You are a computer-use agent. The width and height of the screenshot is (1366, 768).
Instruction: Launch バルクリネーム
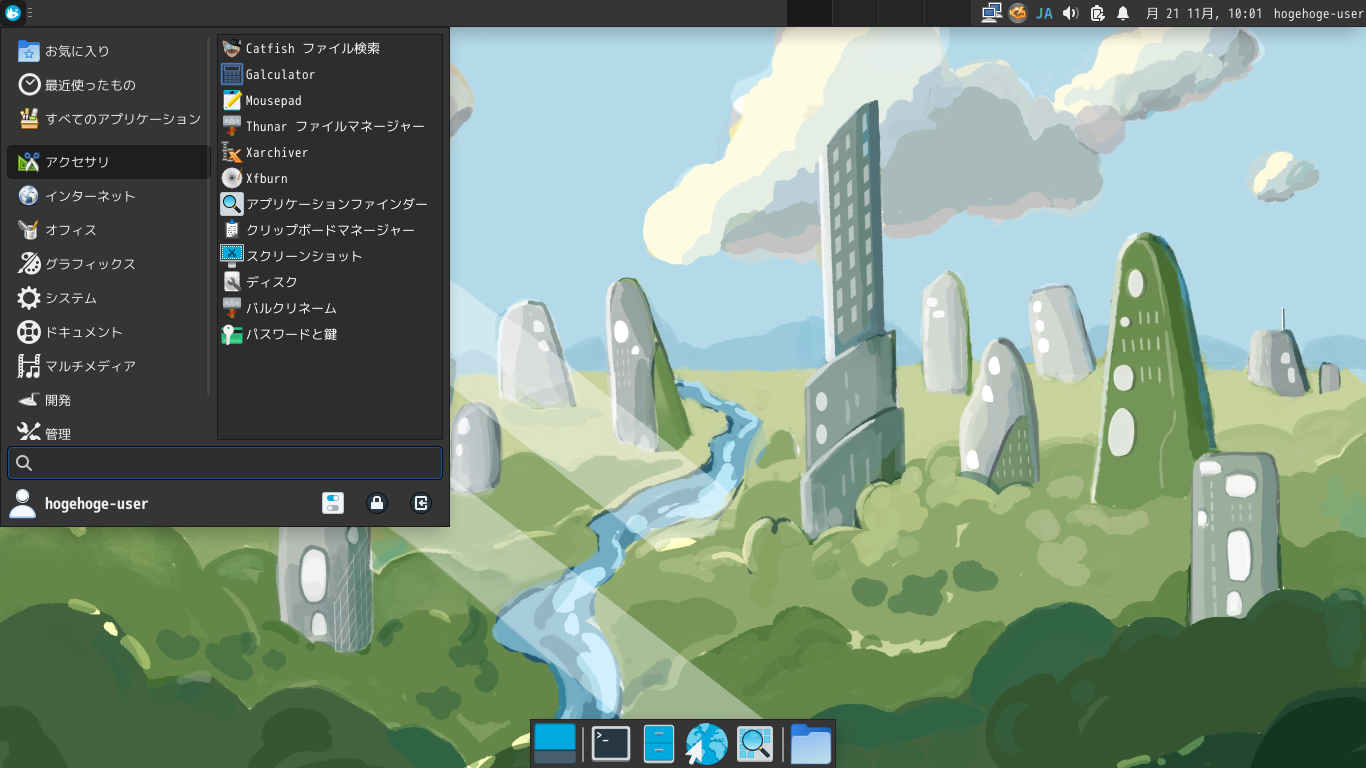click(330, 308)
